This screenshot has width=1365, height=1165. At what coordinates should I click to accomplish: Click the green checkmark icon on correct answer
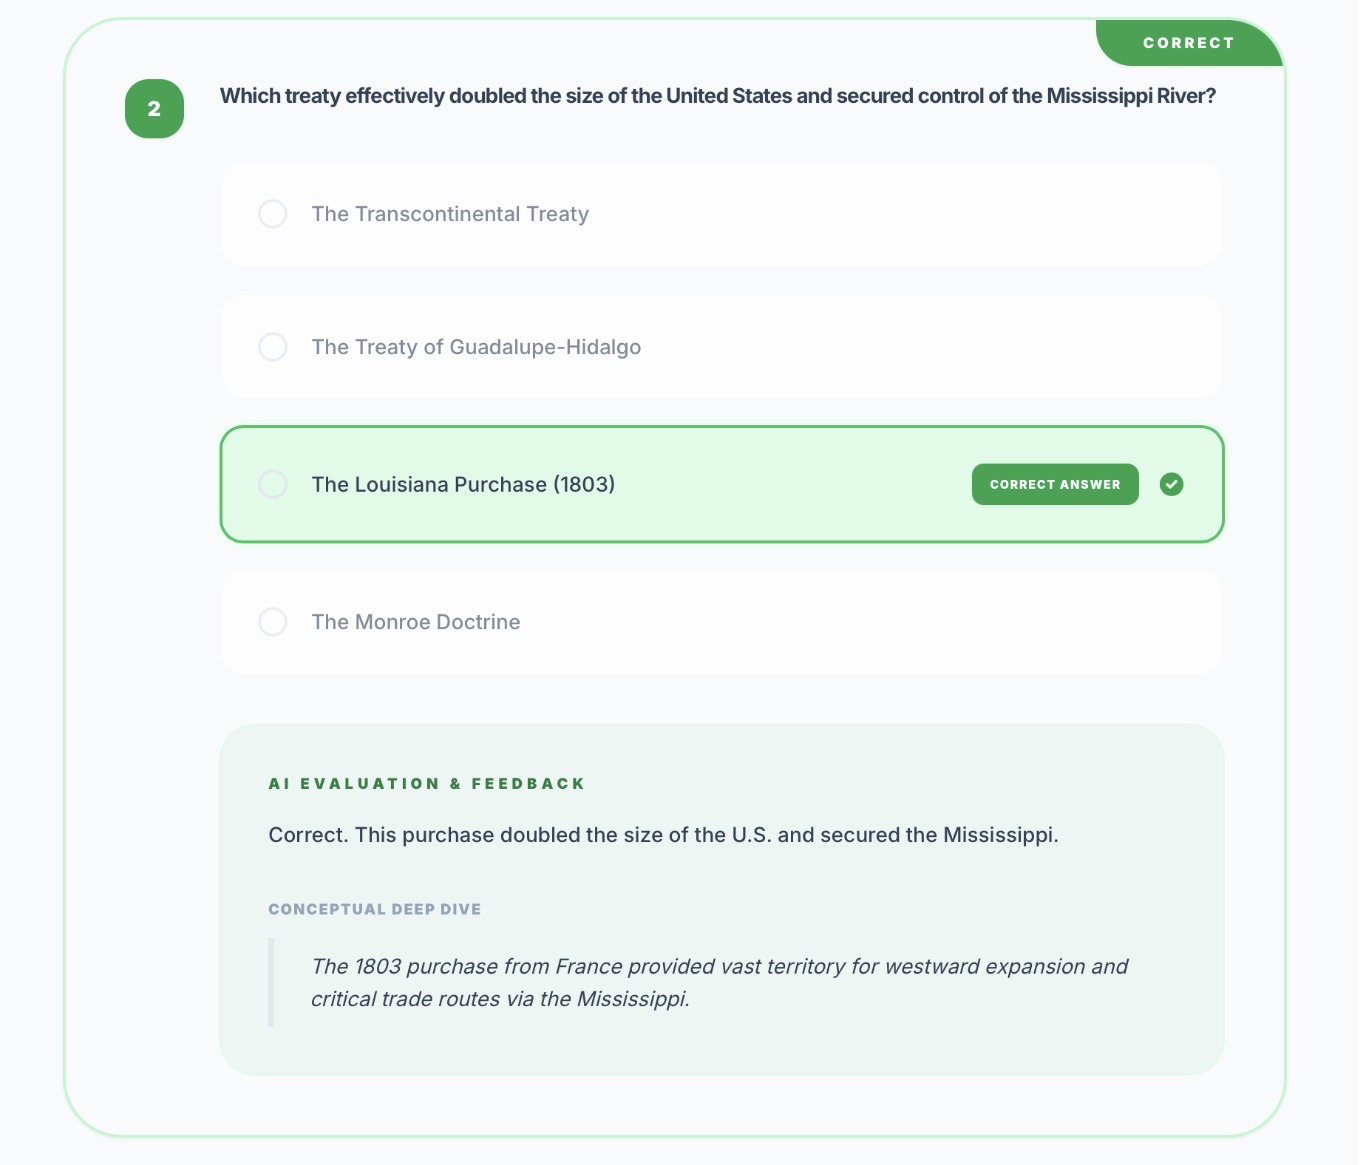[x=1171, y=484]
